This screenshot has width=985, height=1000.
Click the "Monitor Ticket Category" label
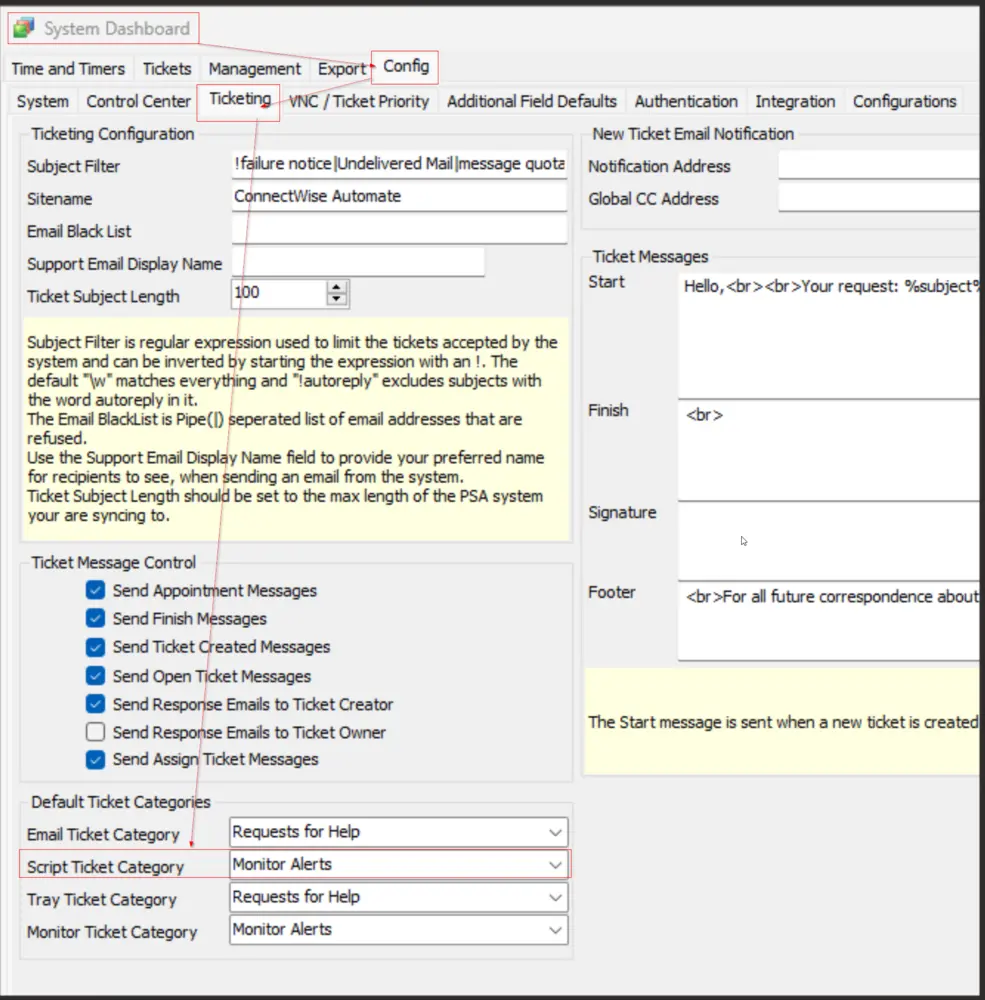point(112,932)
